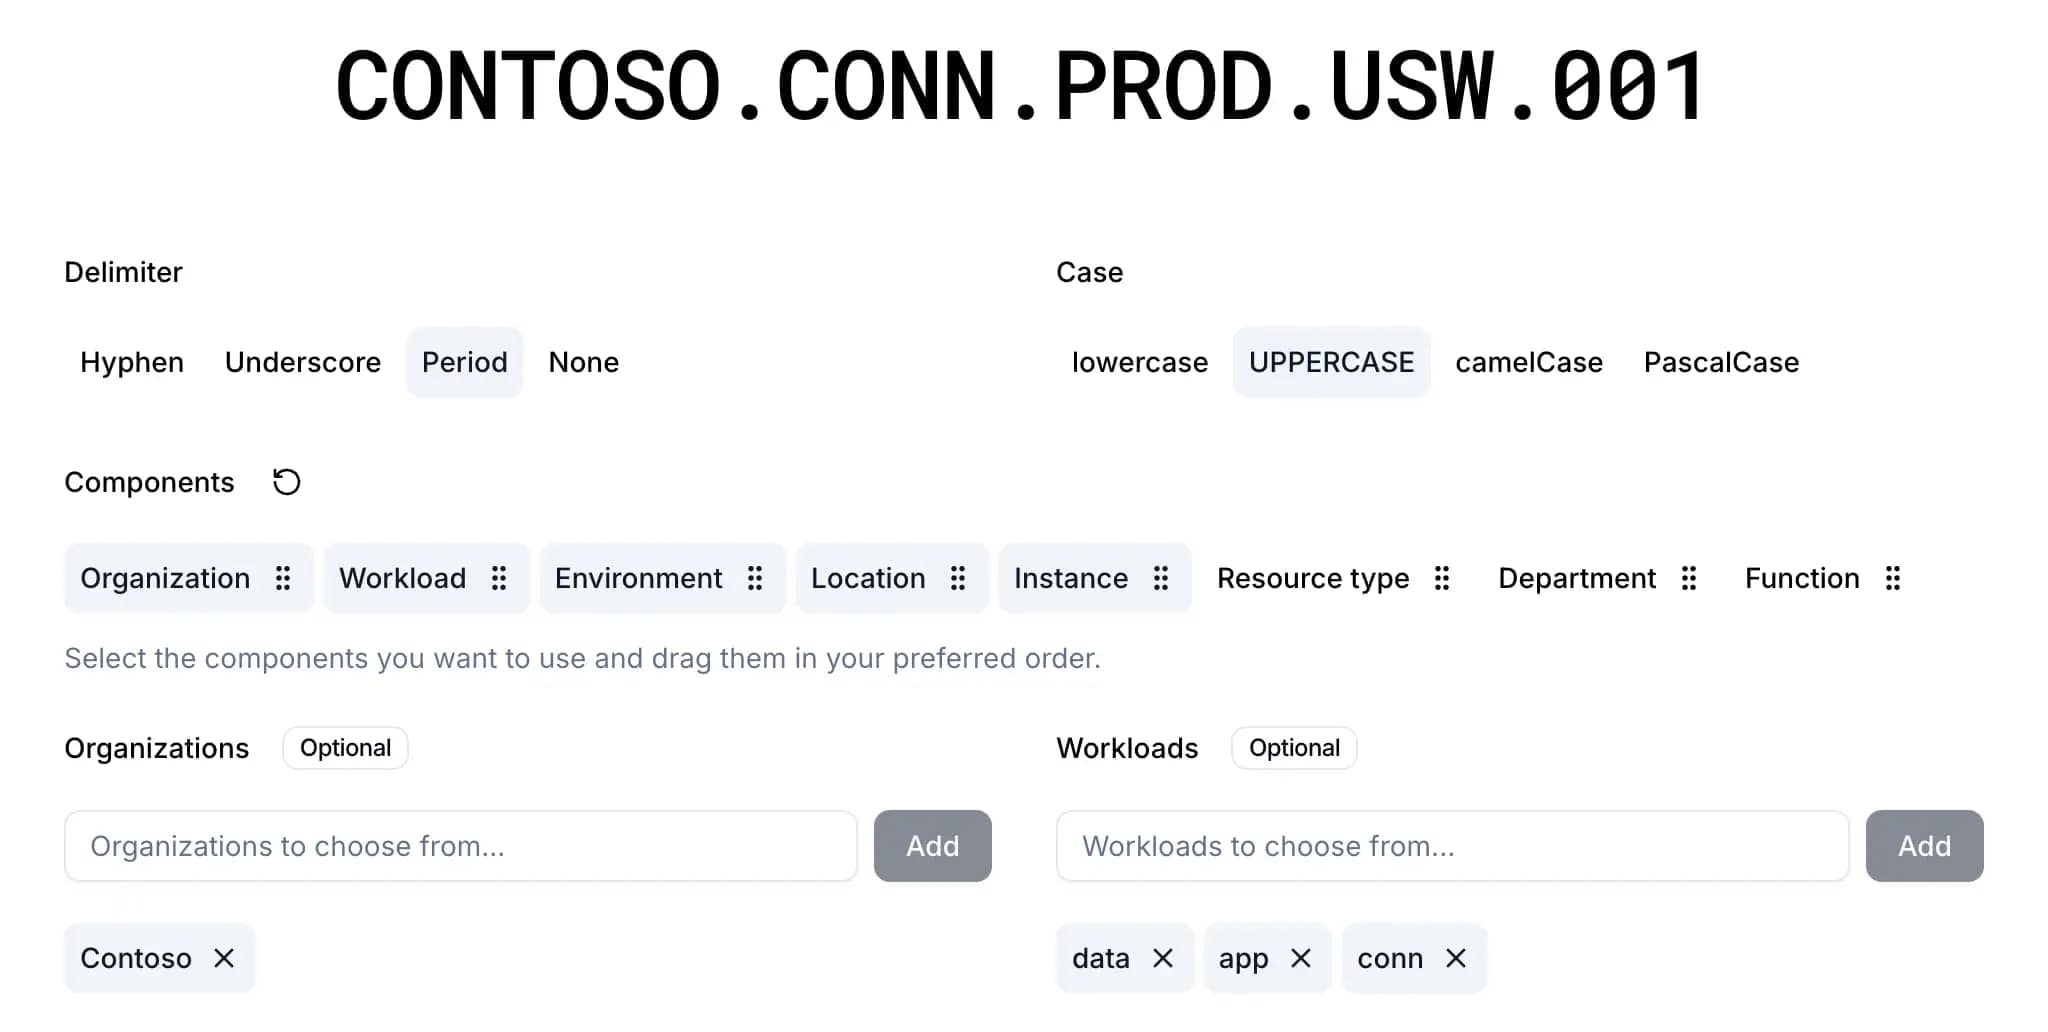Enable the Department component
This screenshot has width=2048, height=1032.
1576,578
